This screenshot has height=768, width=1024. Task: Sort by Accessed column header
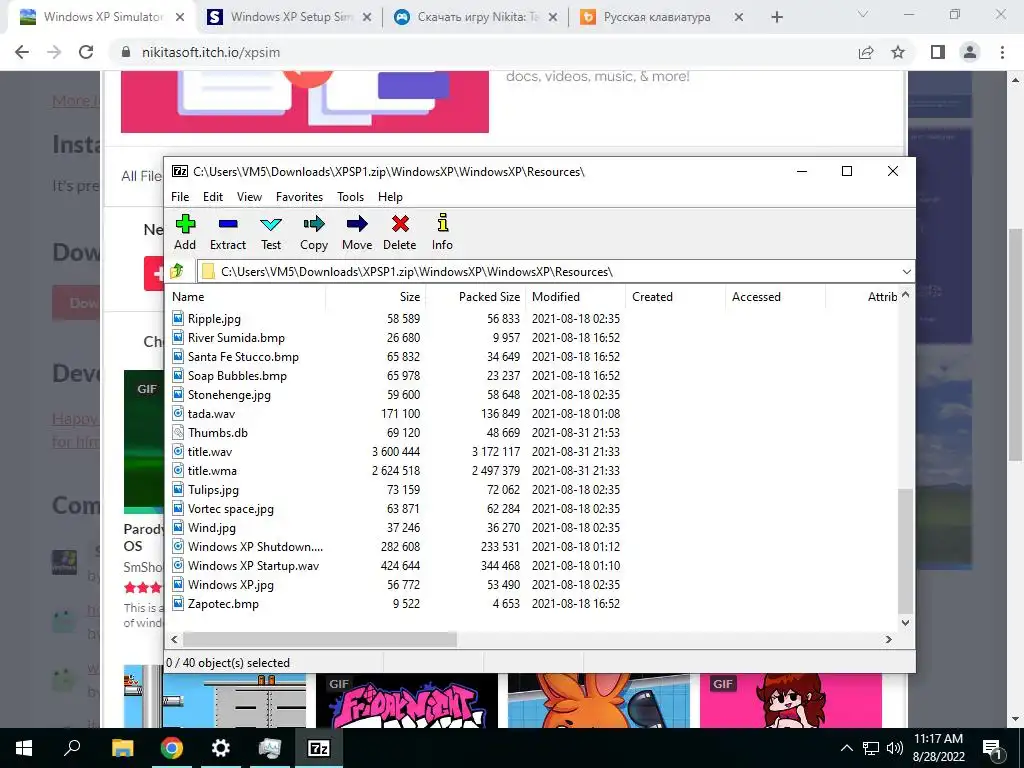(775, 296)
